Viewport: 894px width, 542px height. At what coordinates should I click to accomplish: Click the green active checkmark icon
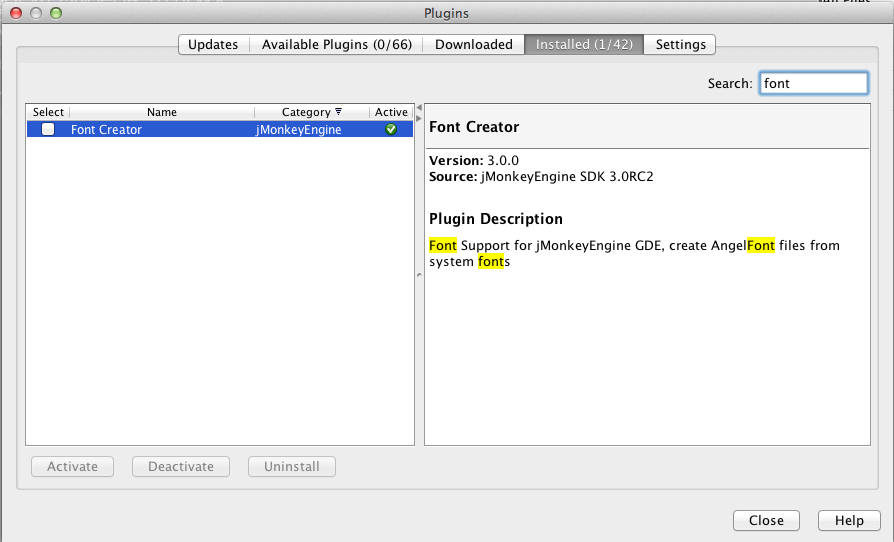click(391, 129)
